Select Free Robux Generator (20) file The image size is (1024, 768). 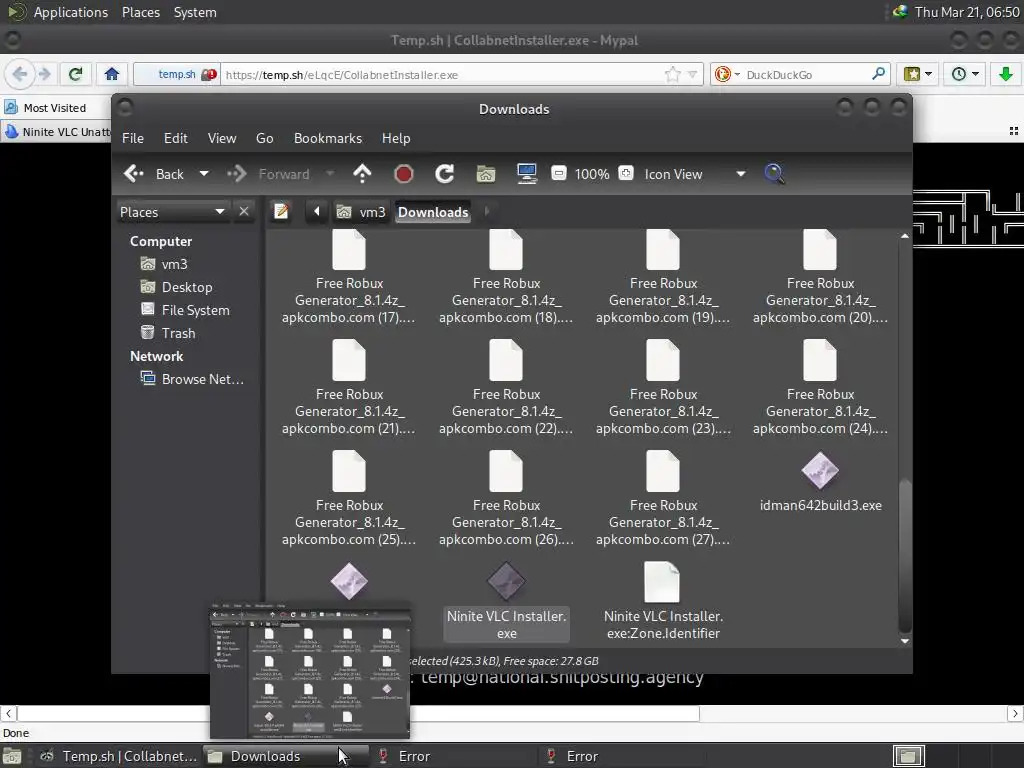tap(820, 278)
